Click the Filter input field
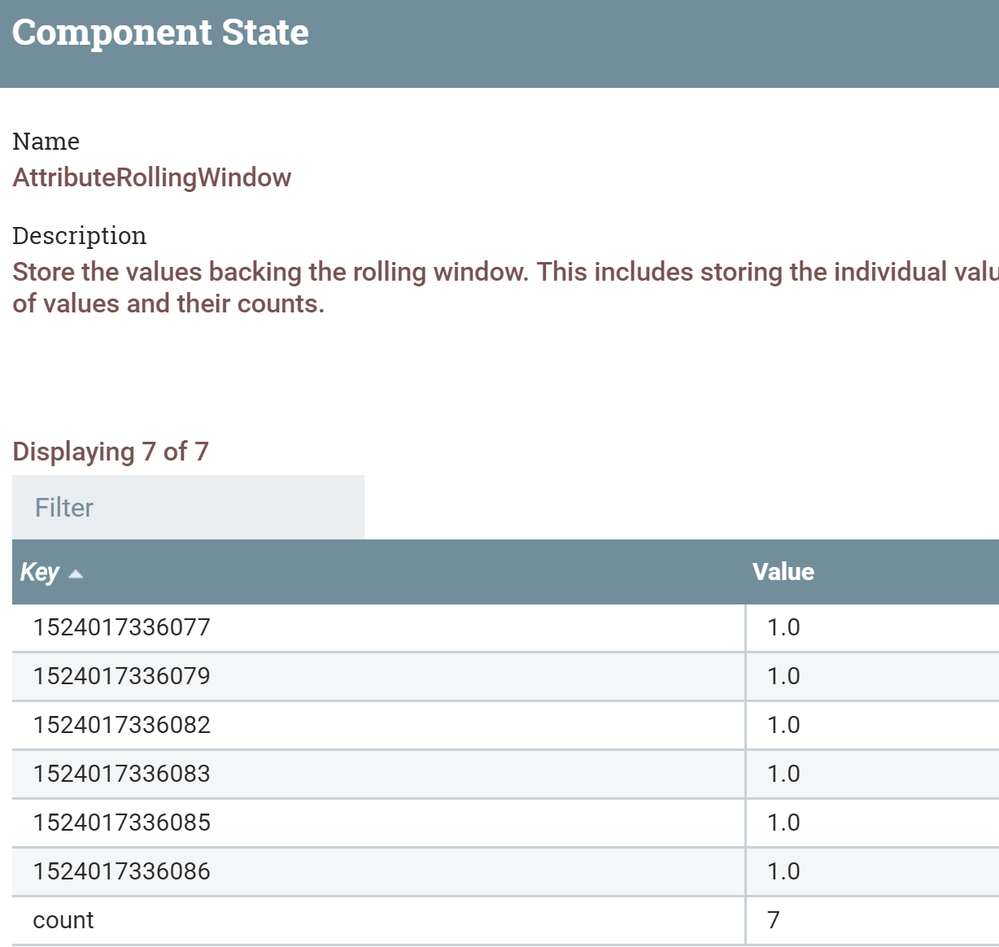Image resolution: width=999 pixels, height=947 pixels. [188, 507]
